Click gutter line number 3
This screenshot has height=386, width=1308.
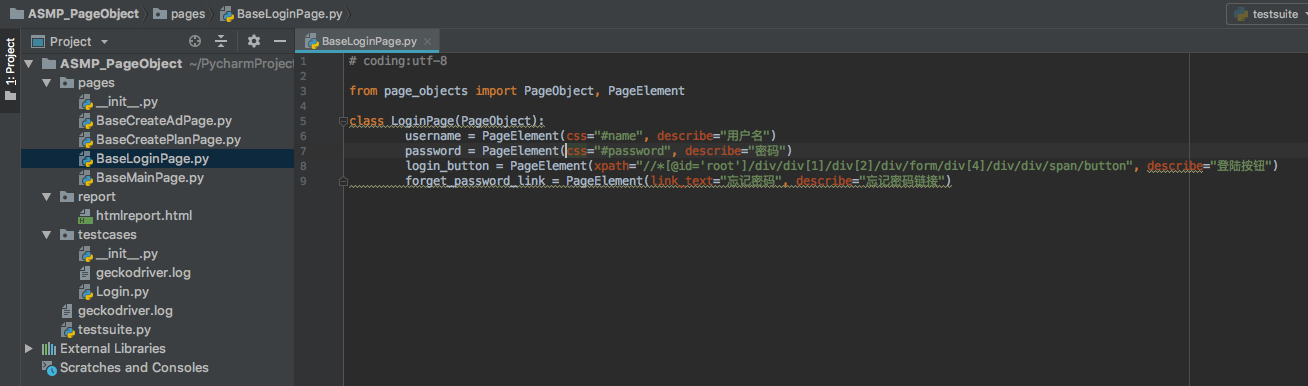pos(303,91)
